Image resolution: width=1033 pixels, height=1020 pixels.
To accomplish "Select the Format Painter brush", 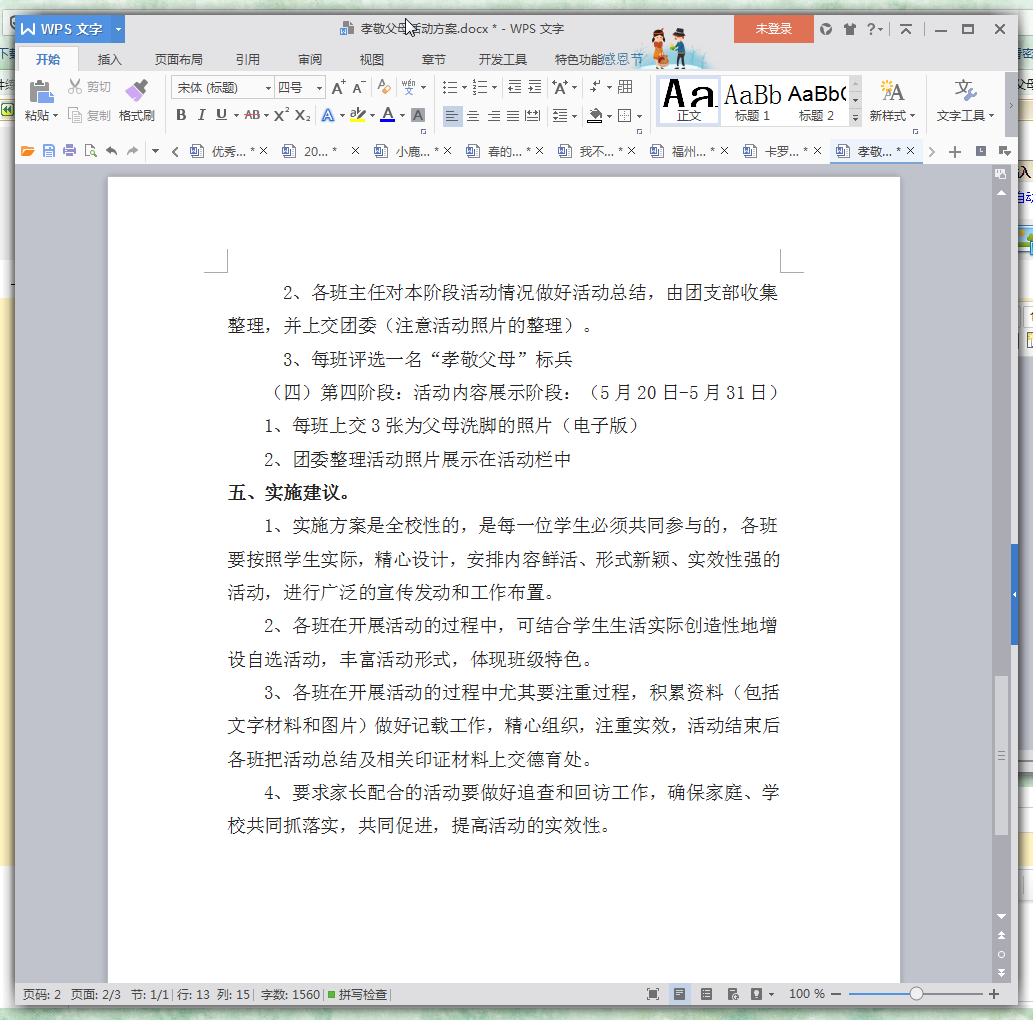I will [137, 91].
